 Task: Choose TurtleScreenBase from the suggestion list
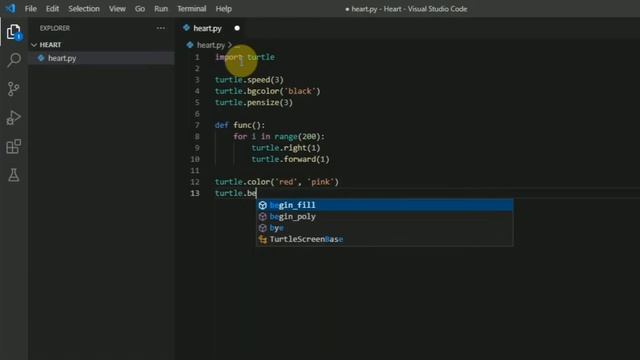point(384,239)
